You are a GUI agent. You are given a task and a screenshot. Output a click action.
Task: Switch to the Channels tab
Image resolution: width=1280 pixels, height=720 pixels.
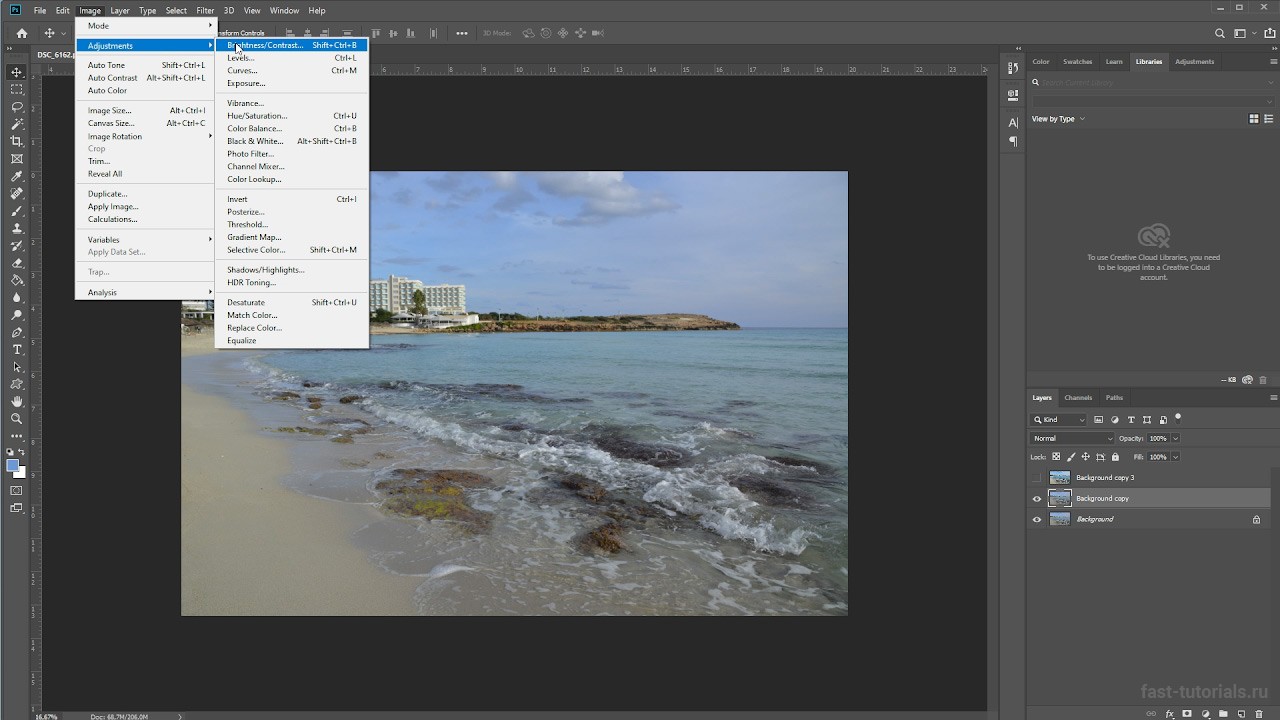coord(1078,398)
